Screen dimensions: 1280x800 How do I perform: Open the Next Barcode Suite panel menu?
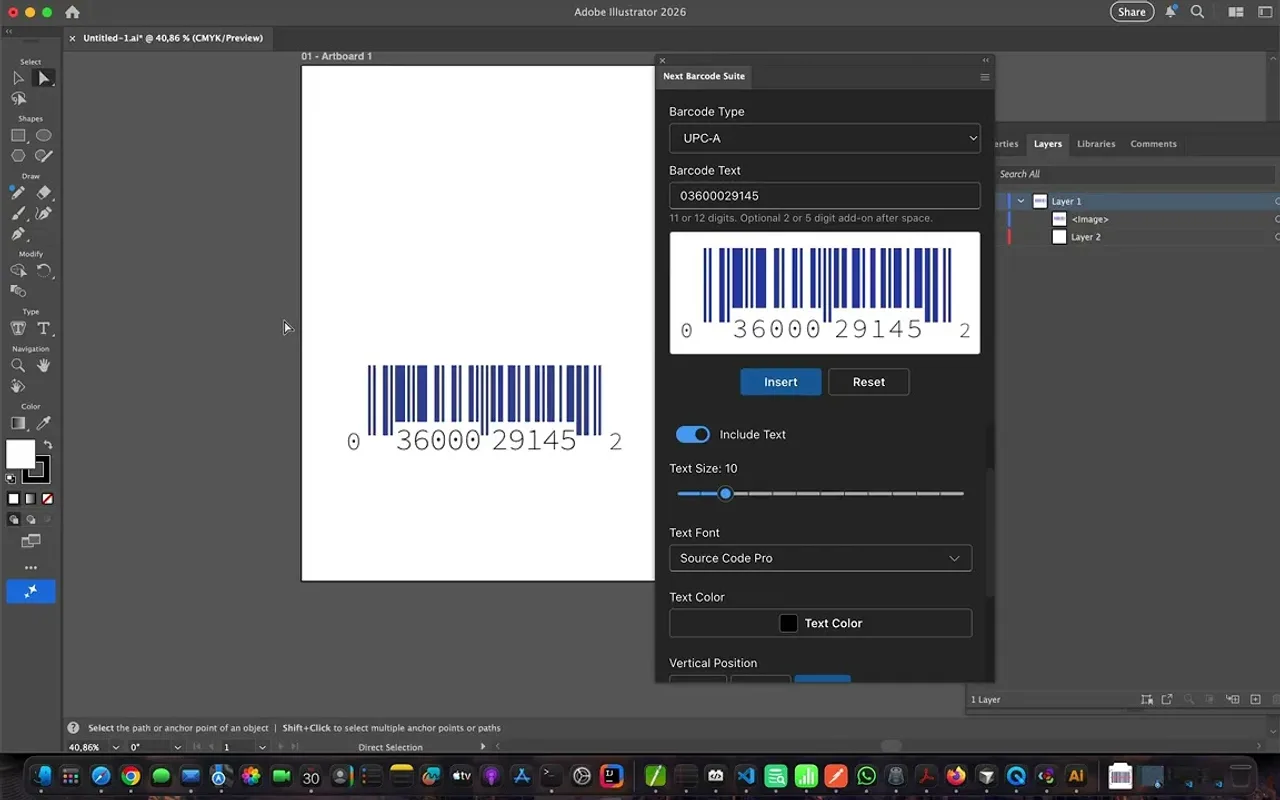(985, 77)
